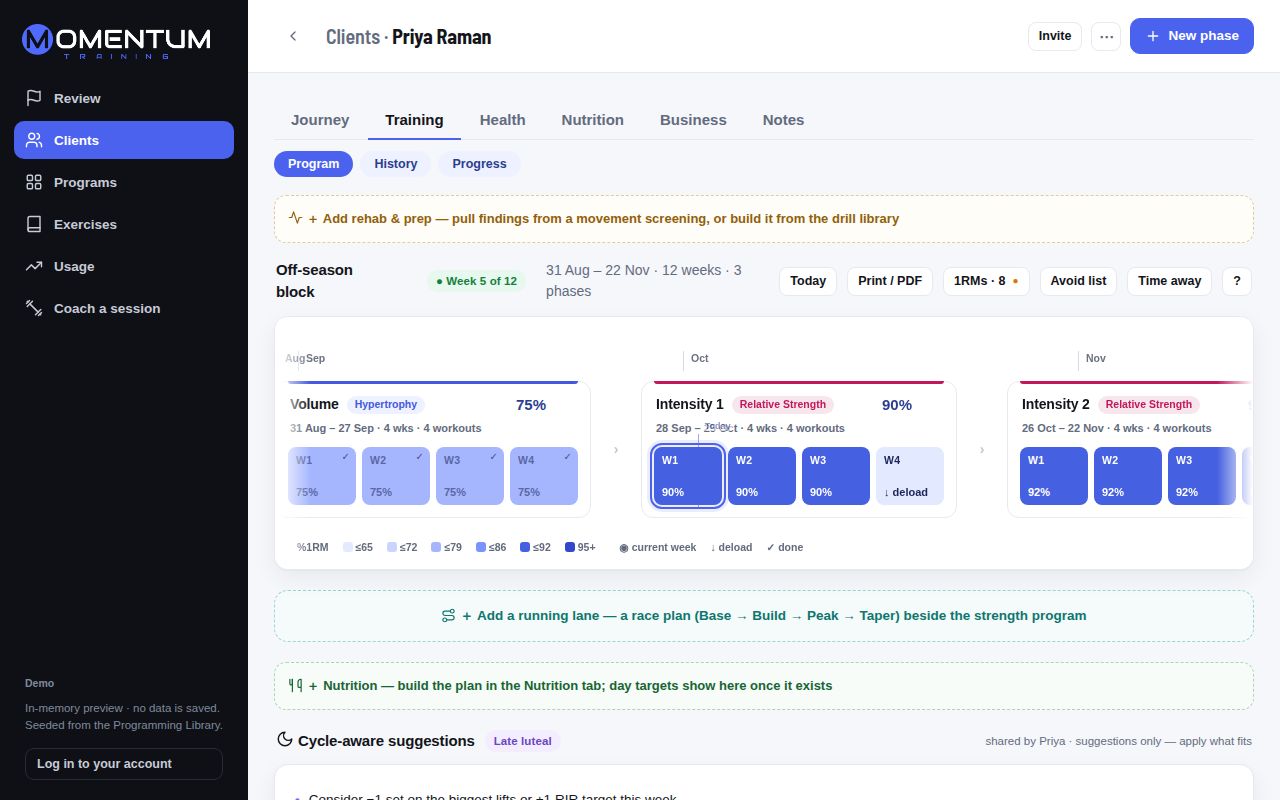Select the Program sub-view pill
This screenshot has width=1280, height=800.
coord(314,164)
